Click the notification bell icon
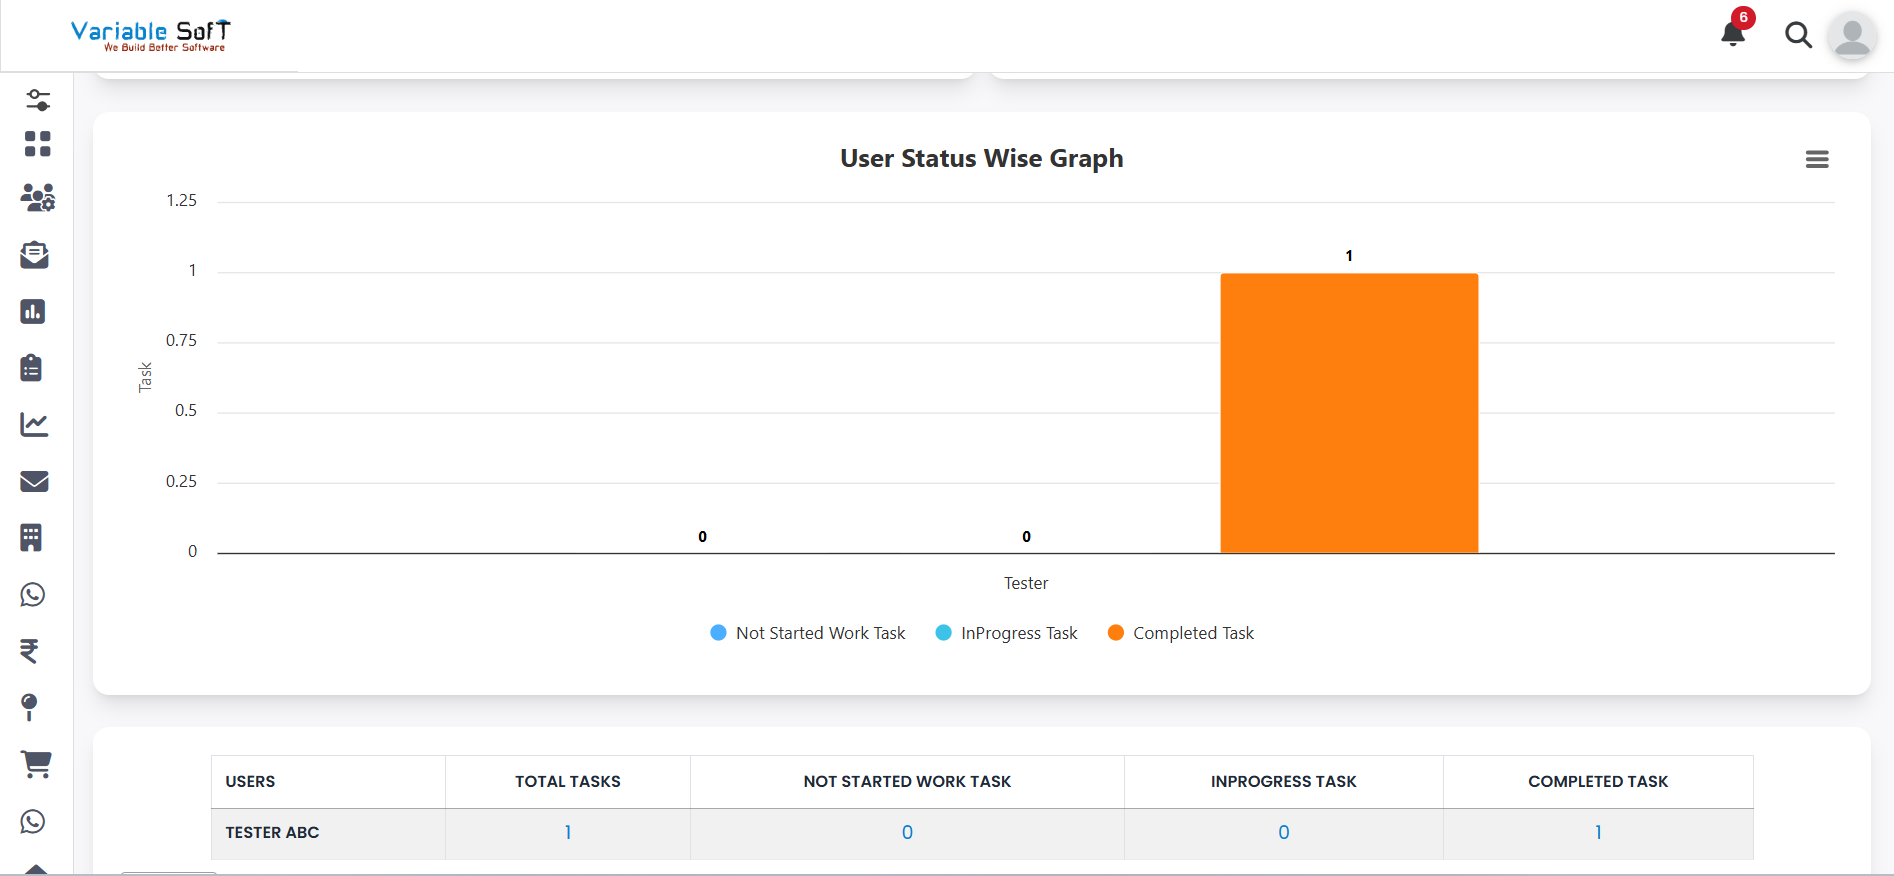The image size is (1894, 876). pos(1733,34)
